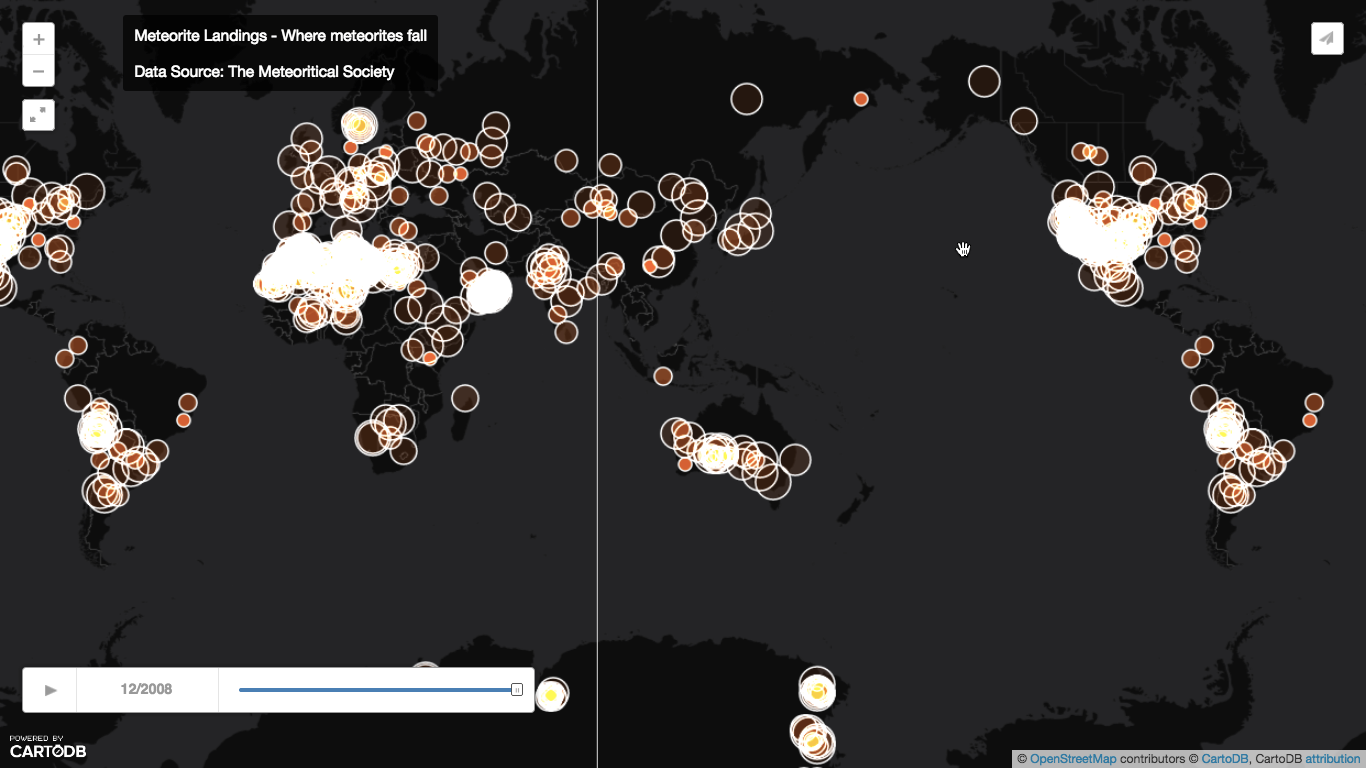Click the zoom in plus button
This screenshot has width=1366, height=768.
coord(38,40)
